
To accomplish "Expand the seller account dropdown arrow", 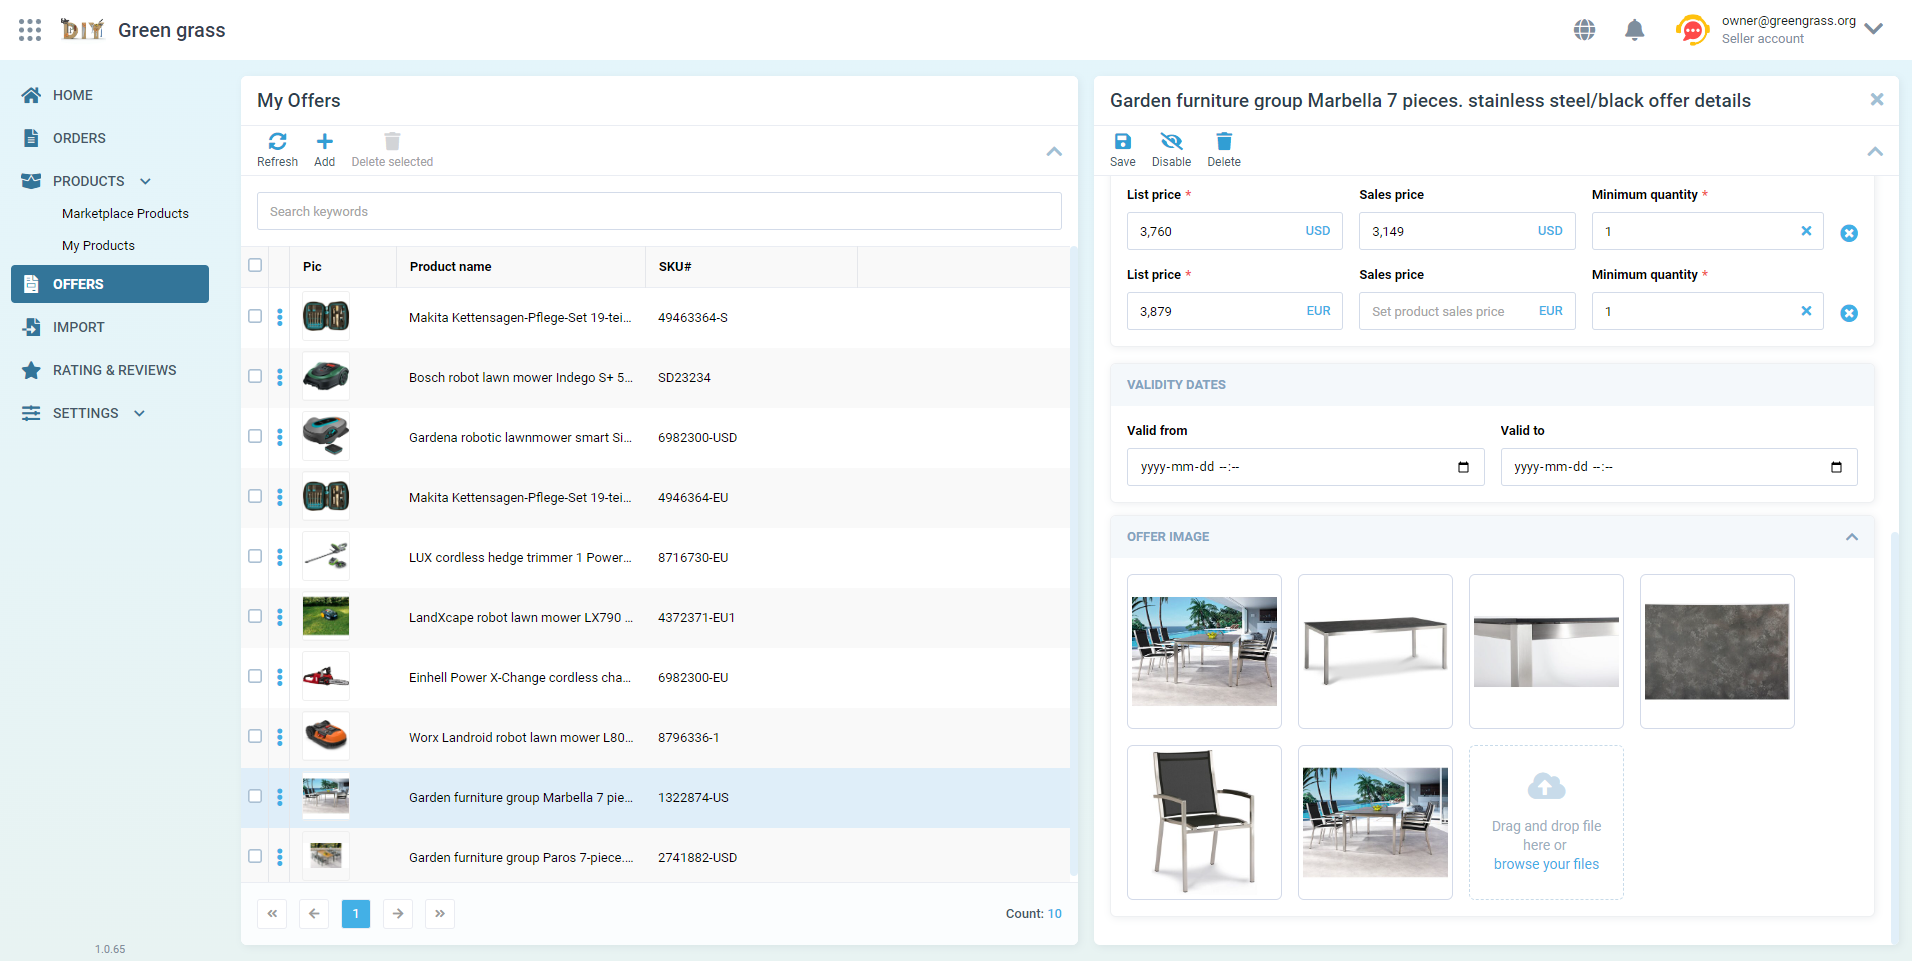I will pyautogui.click(x=1874, y=29).
